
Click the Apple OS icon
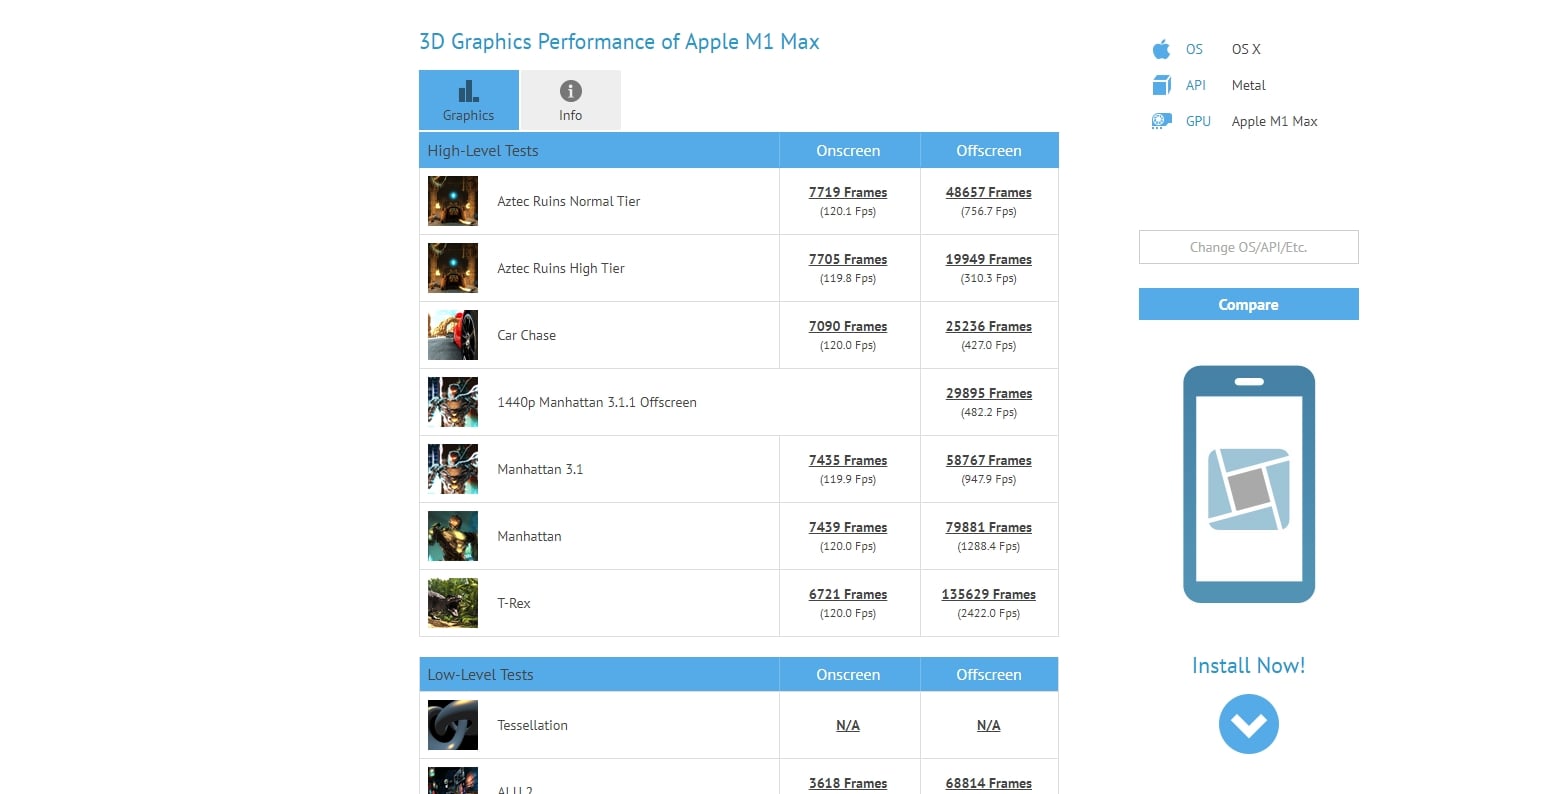tap(1161, 49)
